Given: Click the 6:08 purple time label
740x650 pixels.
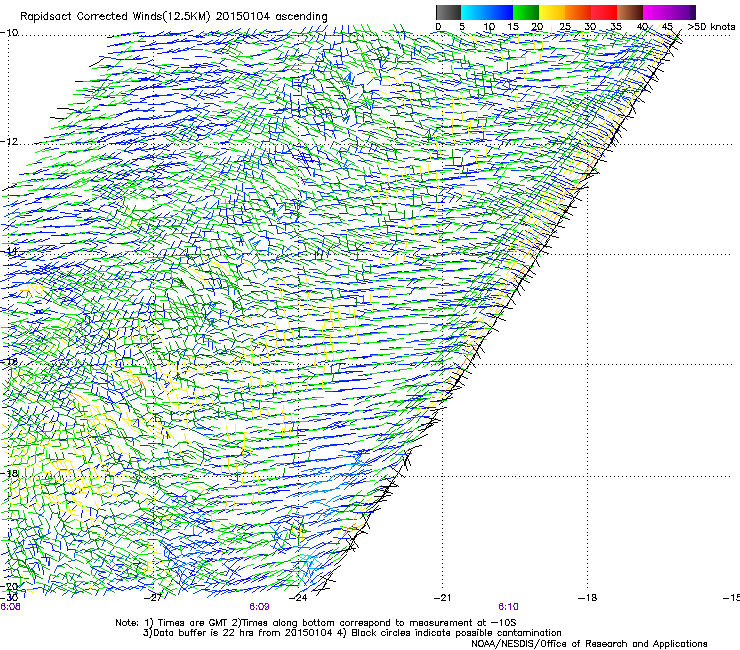Looking at the screenshot, I should point(10,607).
